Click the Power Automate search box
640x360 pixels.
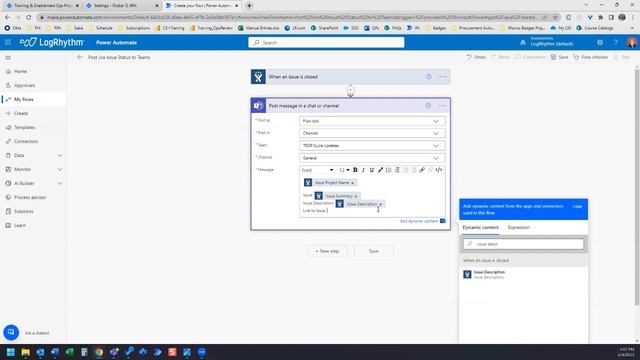326,42
